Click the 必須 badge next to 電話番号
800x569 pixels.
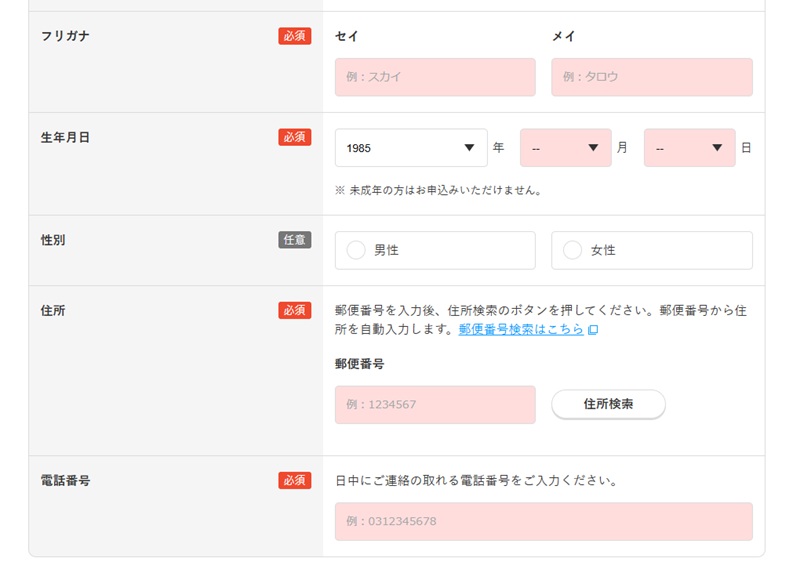[295, 480]
